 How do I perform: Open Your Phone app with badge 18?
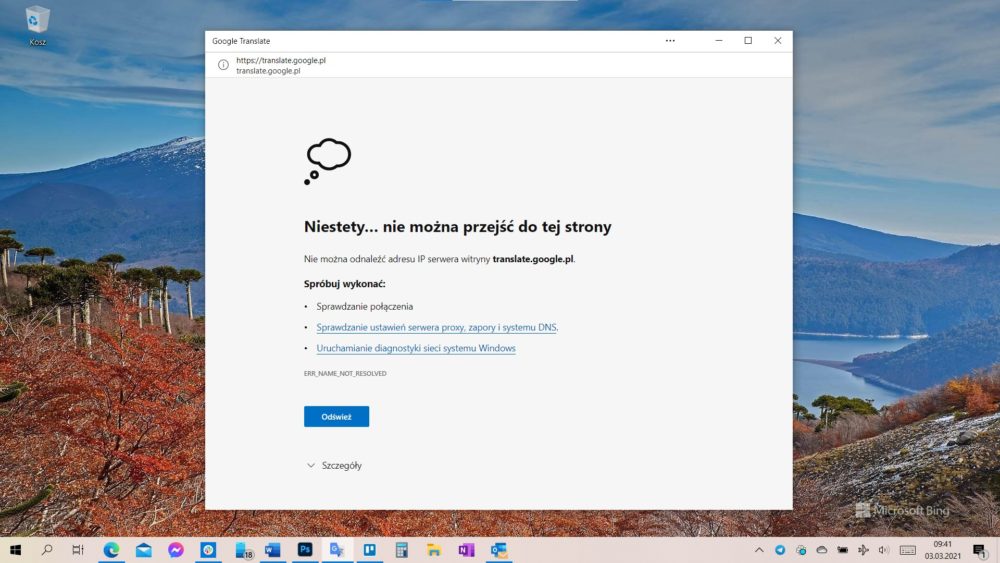point(243,550)
